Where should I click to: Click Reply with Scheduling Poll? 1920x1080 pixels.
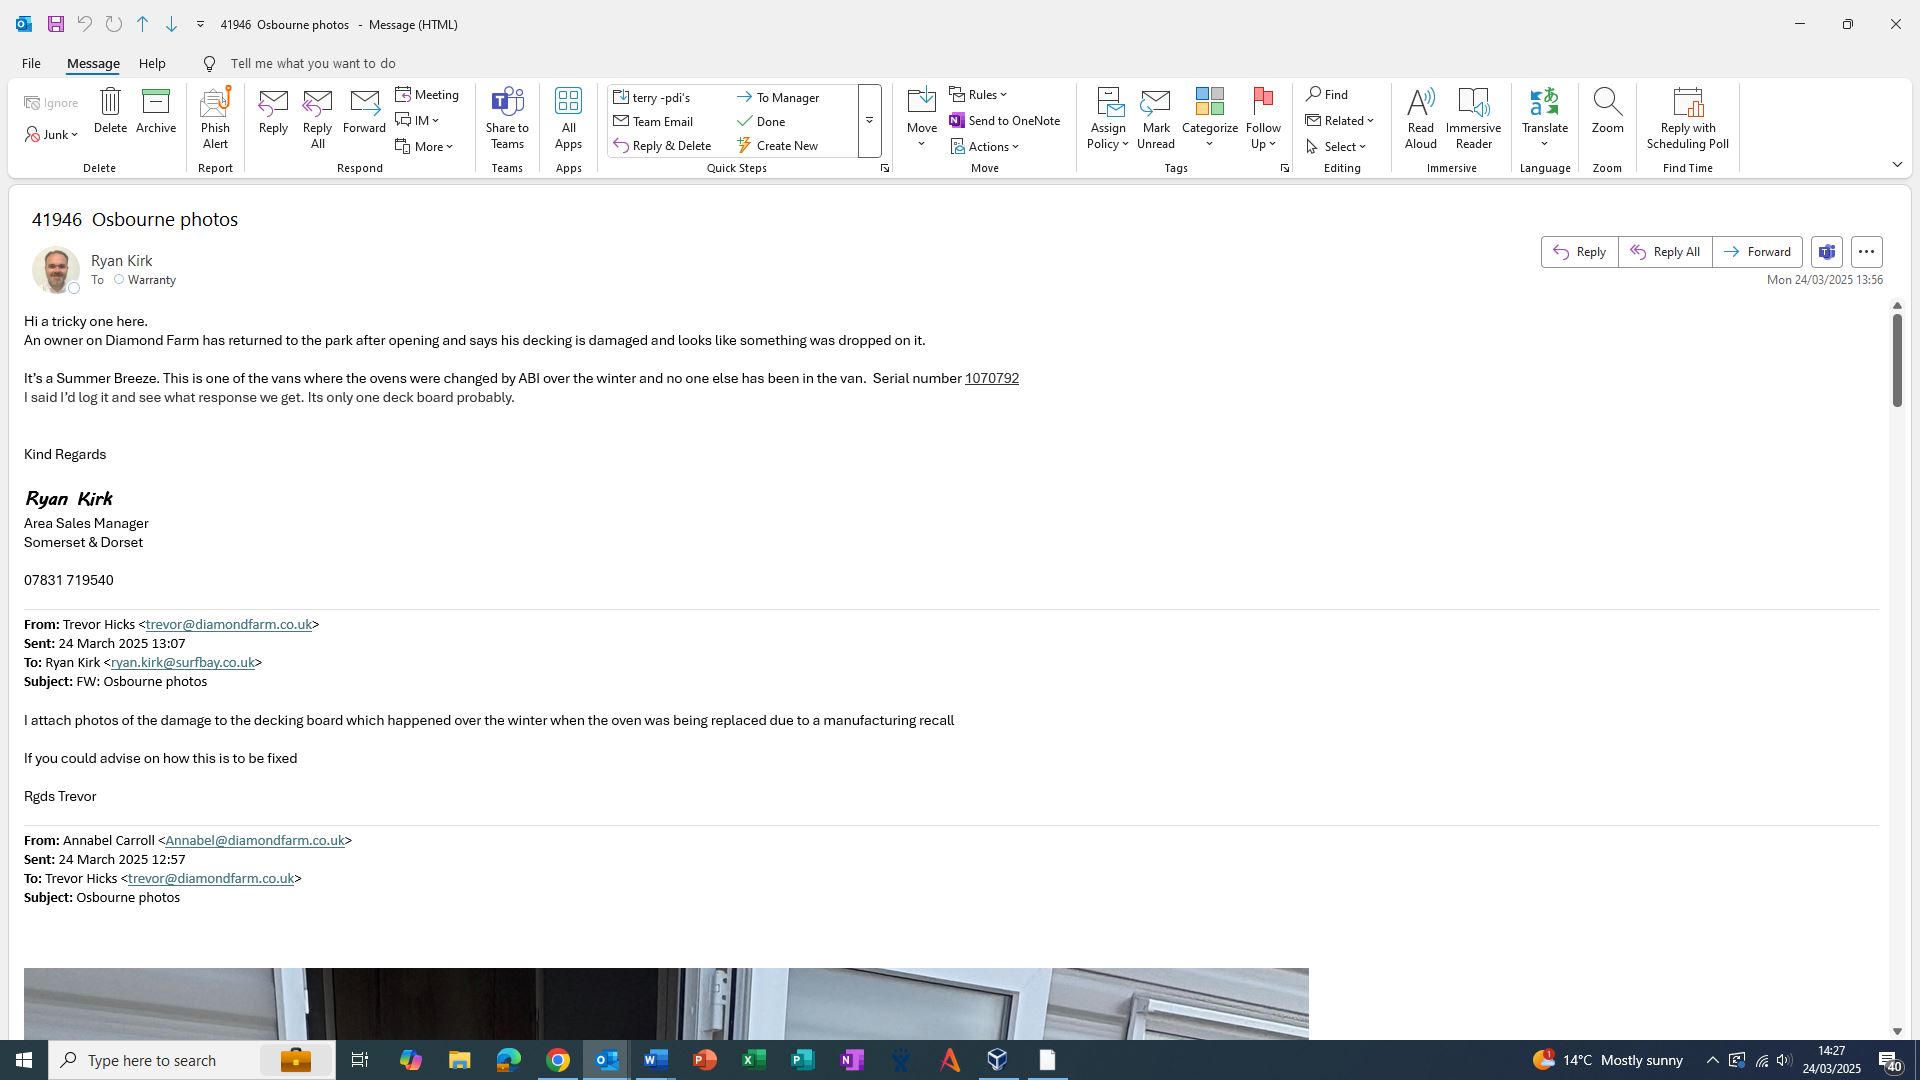(x=1687, y=118)
